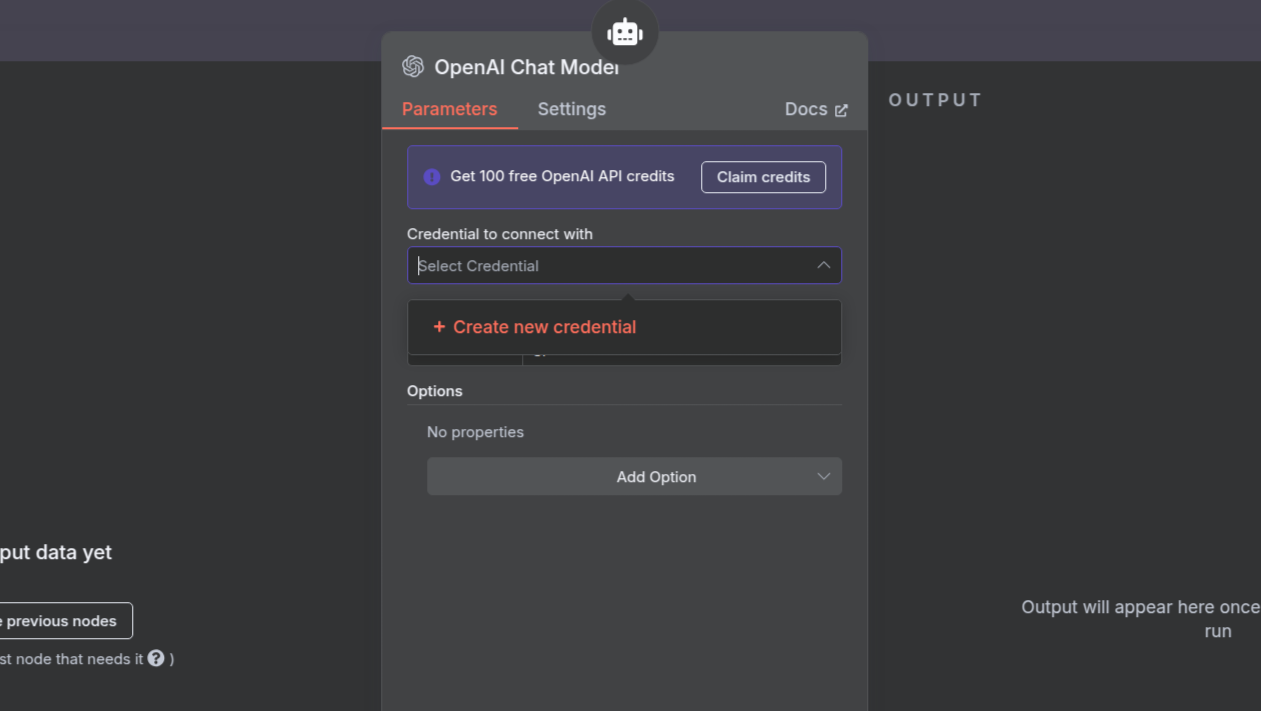
Task: Open the Docs link
Action: coord(806,109)
